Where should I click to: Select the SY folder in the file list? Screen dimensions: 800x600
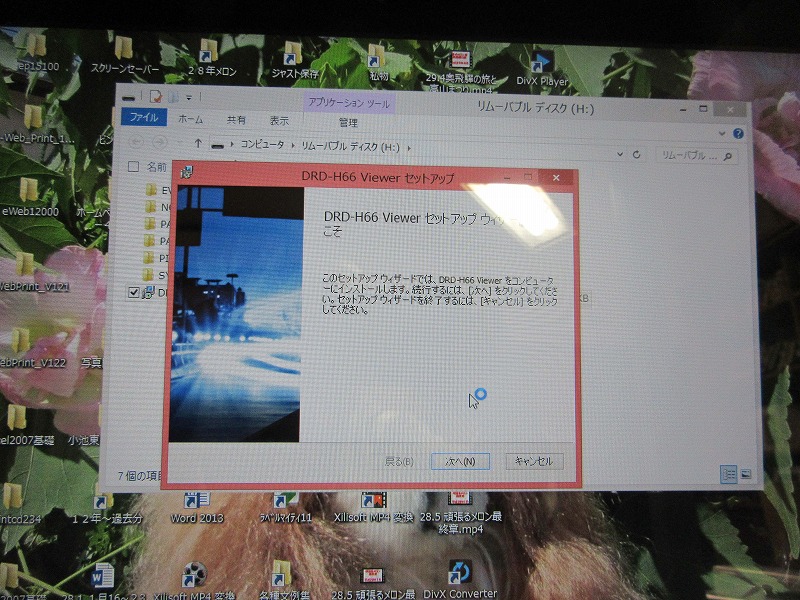tap(155, 275)
